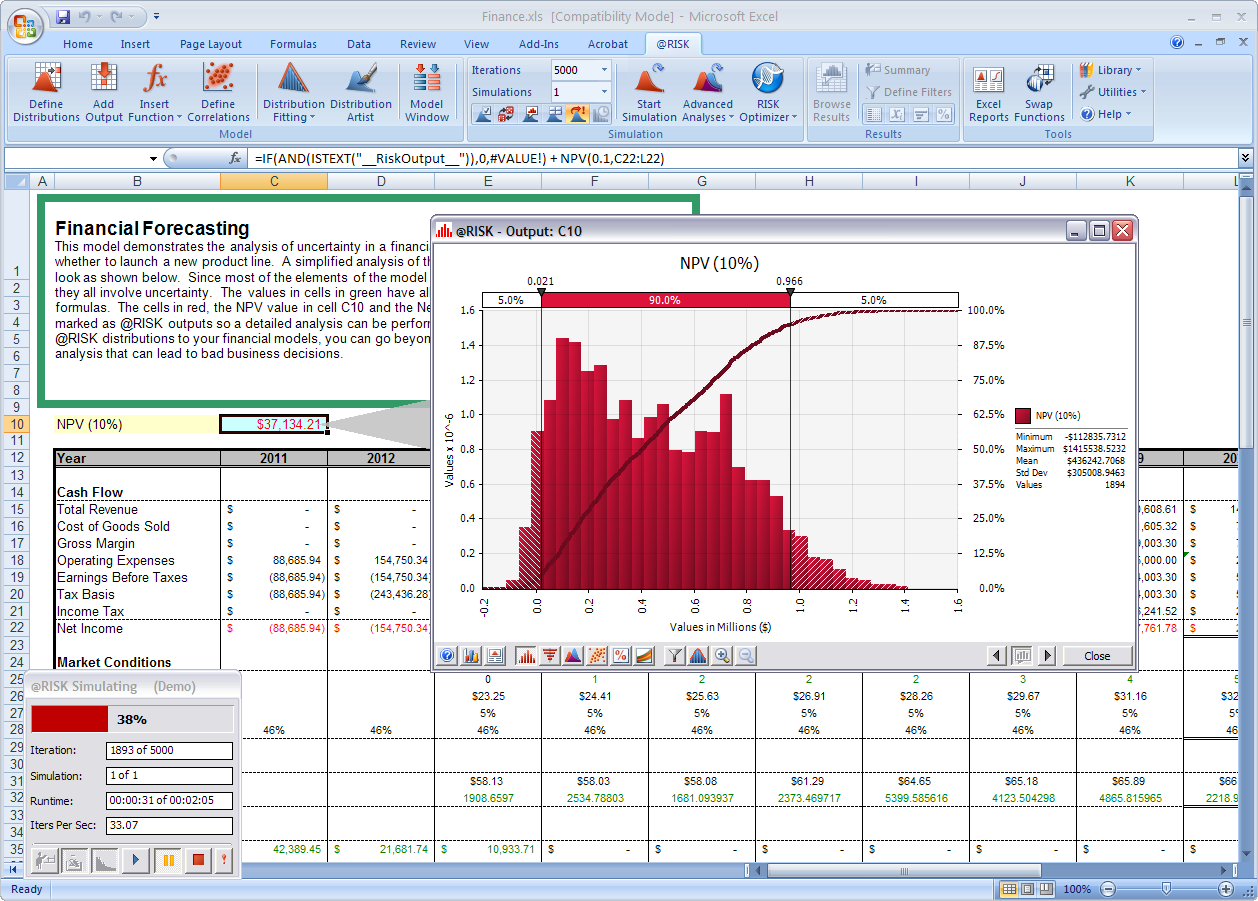Image resolution: width=1258 pixels, height=901 pixels.
Task: Stop the running simulation
Action: 197,859
